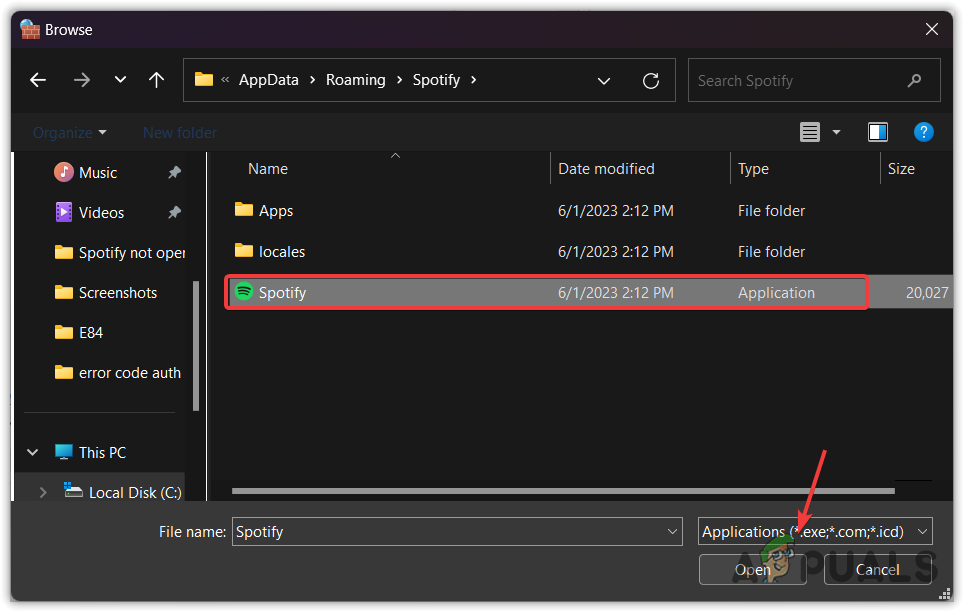Select This PC in the navigation pane
The width and height of the screenshot is (964, 612).
pos(90,453)
